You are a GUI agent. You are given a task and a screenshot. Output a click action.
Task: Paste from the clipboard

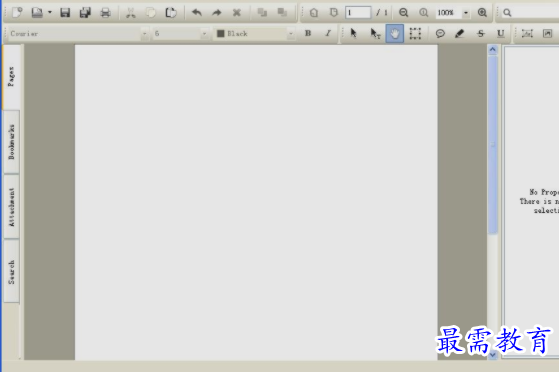(x=171, y=13)
